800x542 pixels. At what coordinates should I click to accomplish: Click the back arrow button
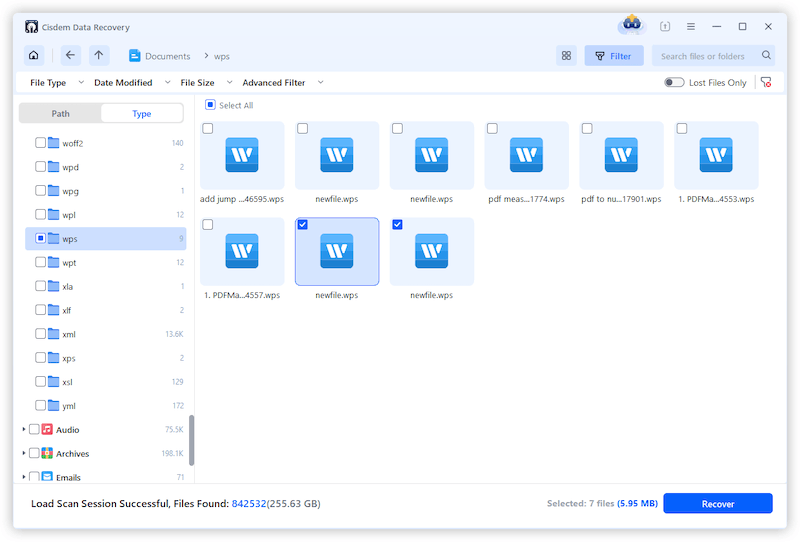[70, 55]
